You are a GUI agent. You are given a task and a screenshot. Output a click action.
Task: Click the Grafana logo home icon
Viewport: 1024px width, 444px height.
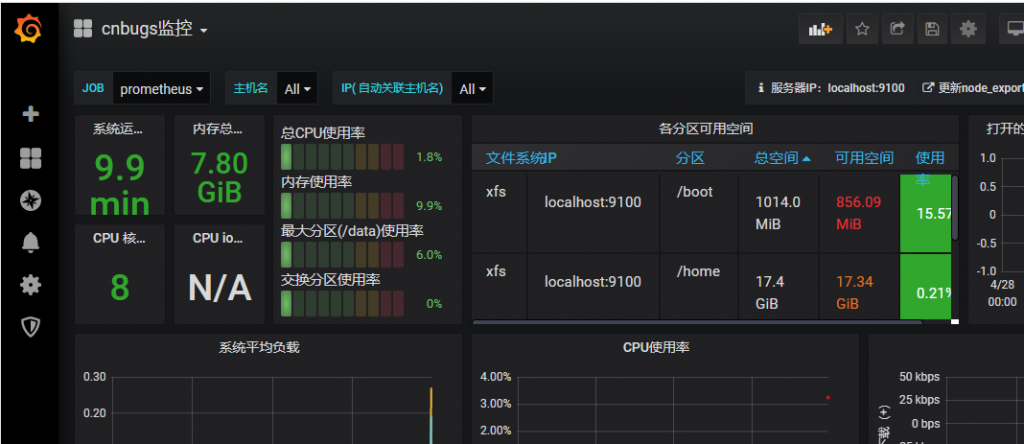29,30
